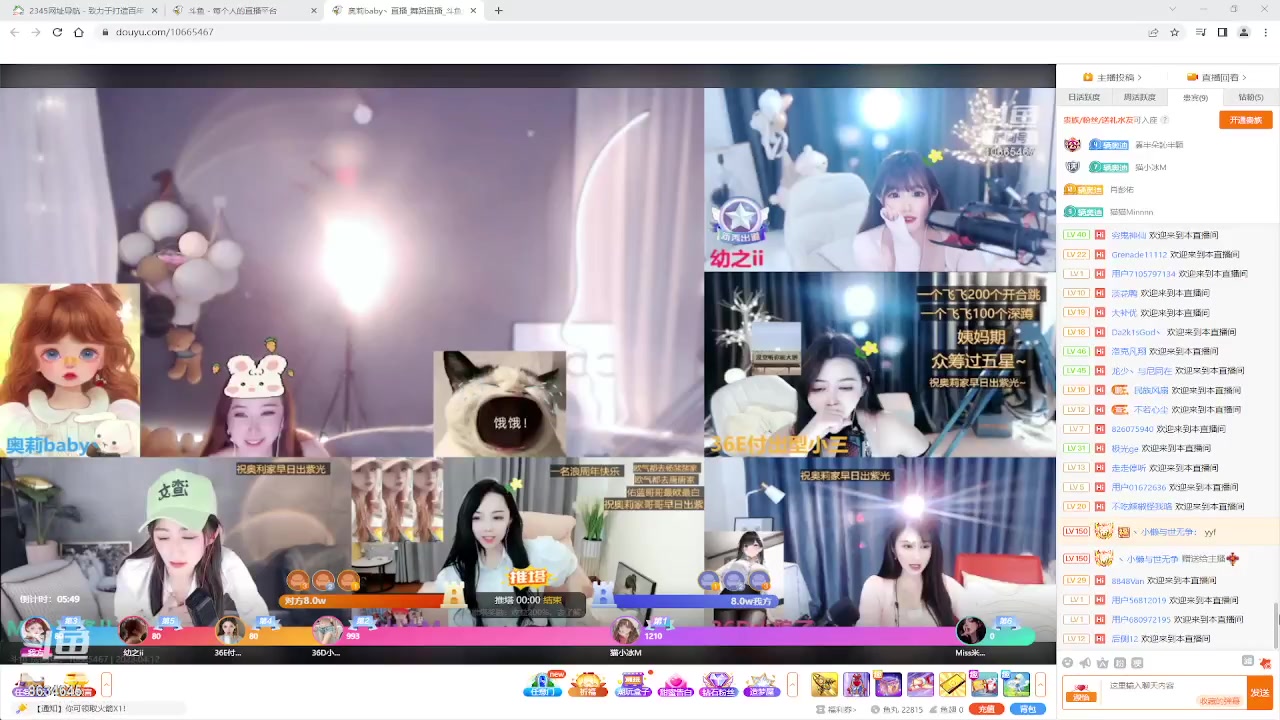Click the 开通贵族 orange button

tap(1246, 119)
